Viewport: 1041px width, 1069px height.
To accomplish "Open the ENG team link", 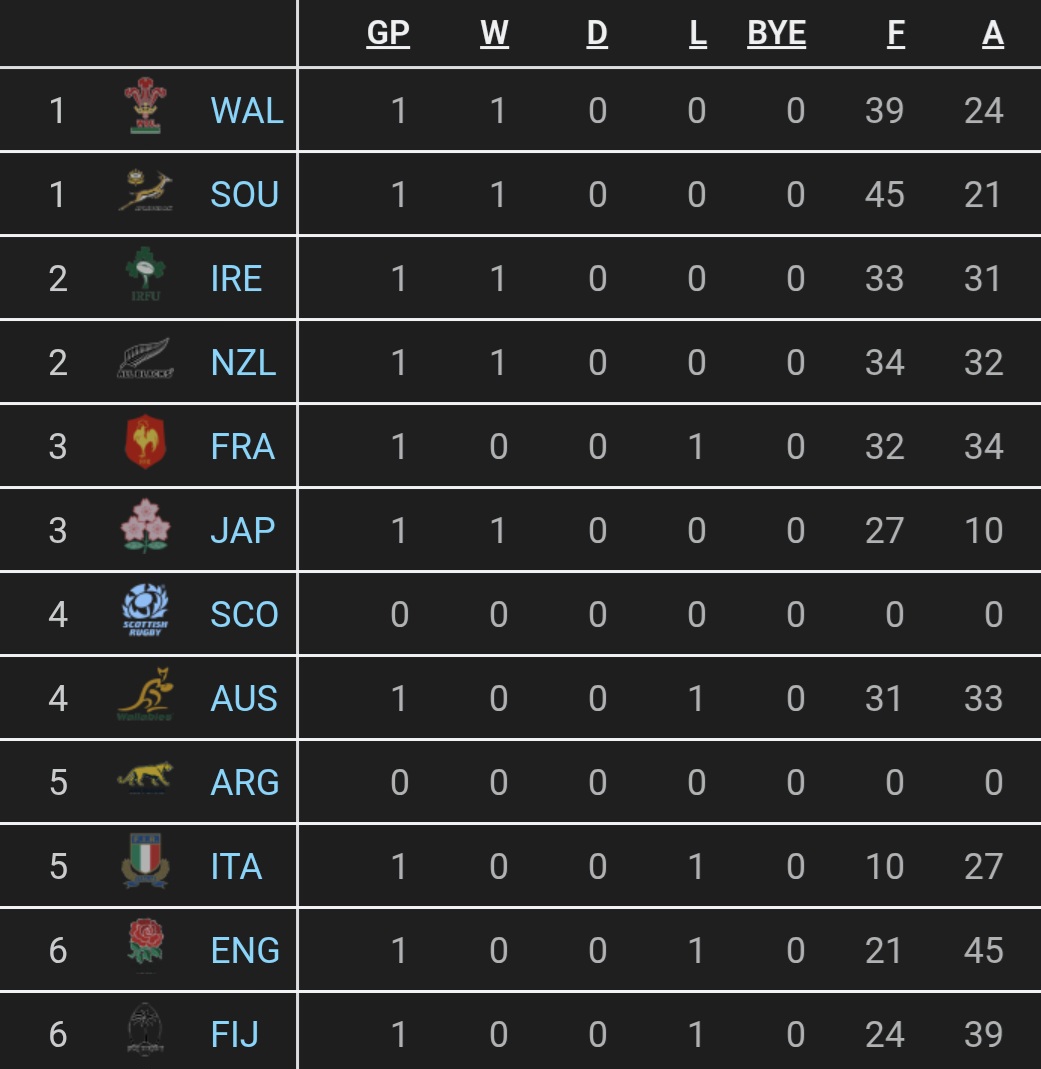I will click(x=245, y=950).
